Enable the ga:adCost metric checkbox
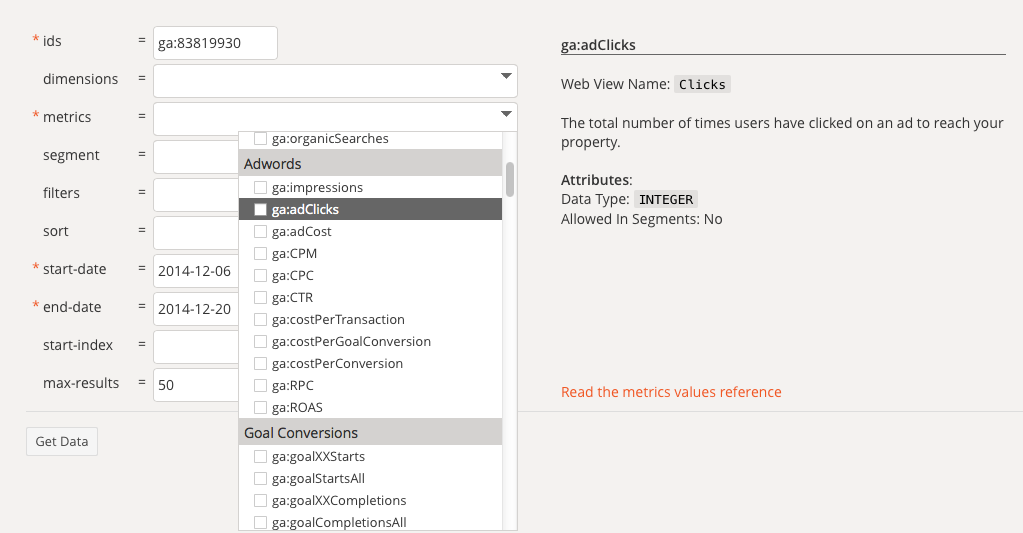This screenshot has width=1023, height=533. 261,232
